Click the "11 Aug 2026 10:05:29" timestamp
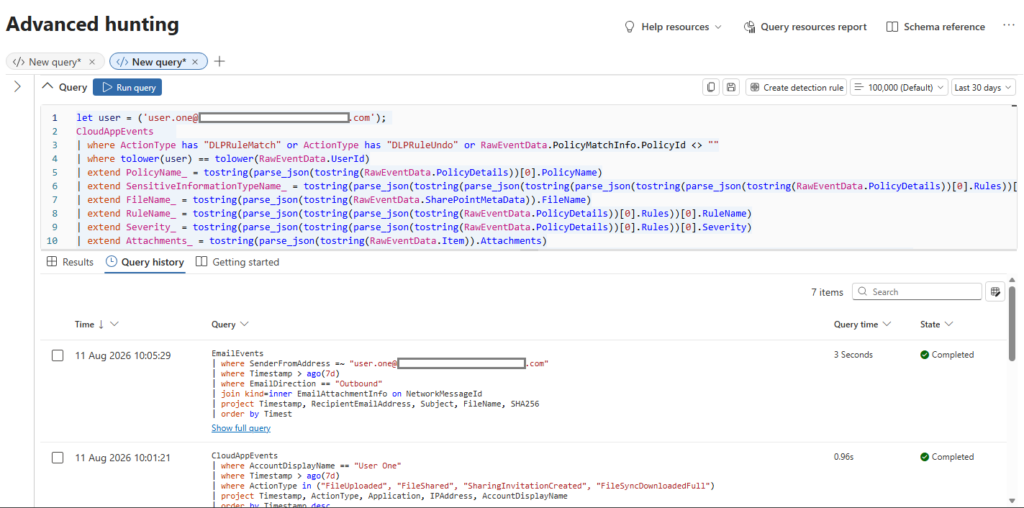 pyautogui.click(x=123, y=355)
